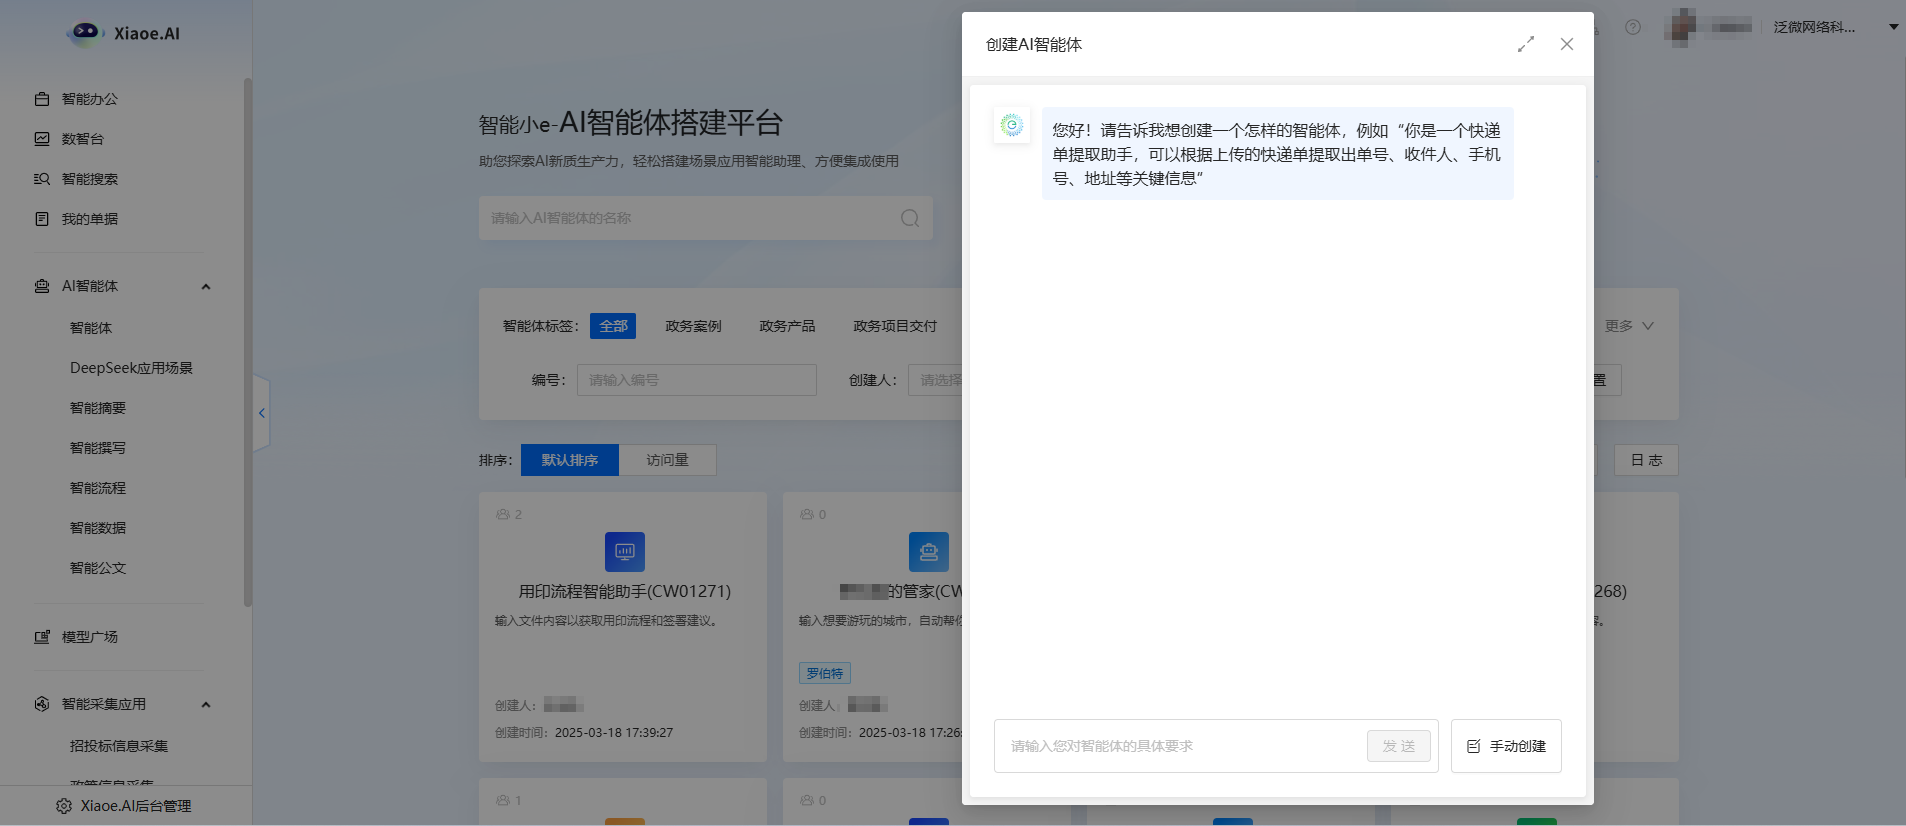Viewport: 1906px width, 826px height.
Task: Click the creation time 2025-03-18 17:39:27
Action: (x=614, y=732)
